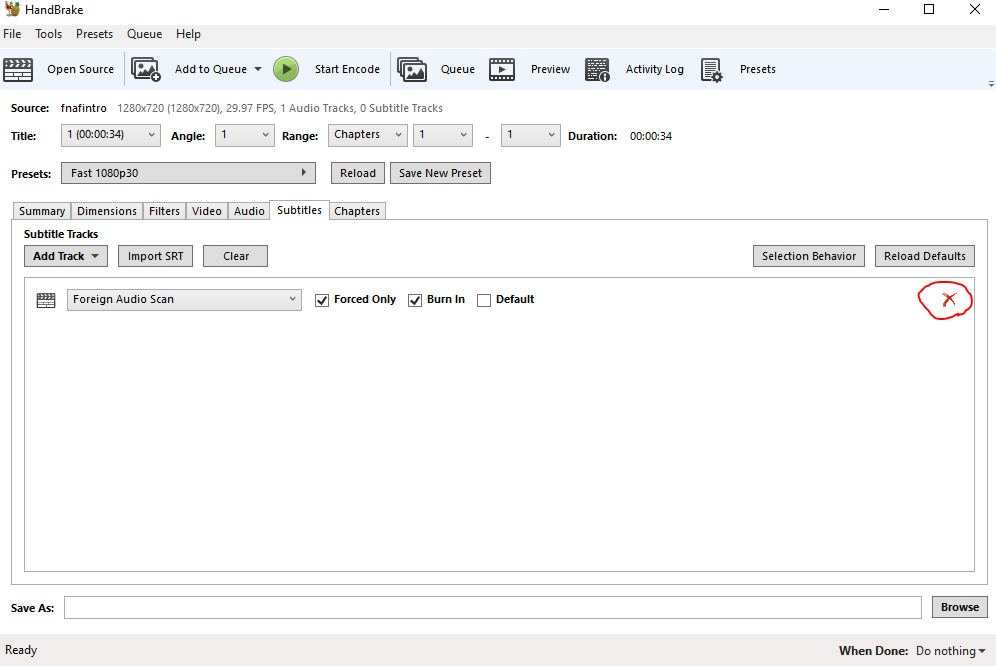Remove the subtitle track with red X
The image size is (996, 666).
(x=948, y=299)
